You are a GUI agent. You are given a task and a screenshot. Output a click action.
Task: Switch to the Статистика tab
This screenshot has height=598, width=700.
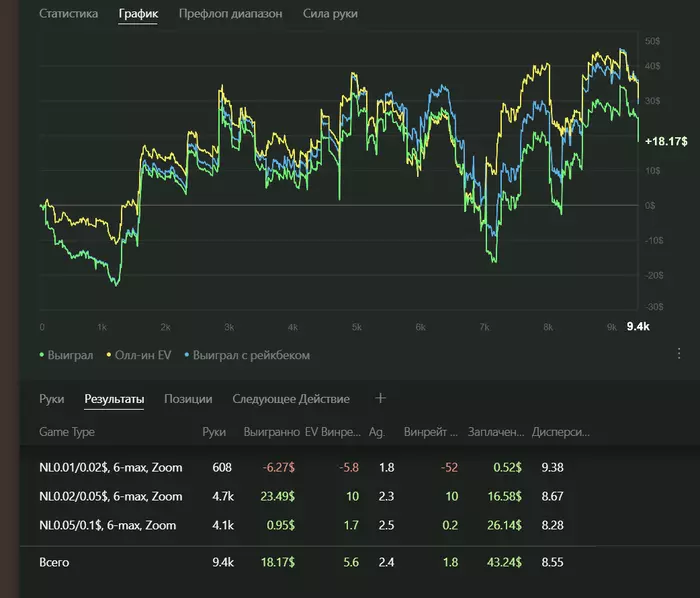(x=68, y=14)
